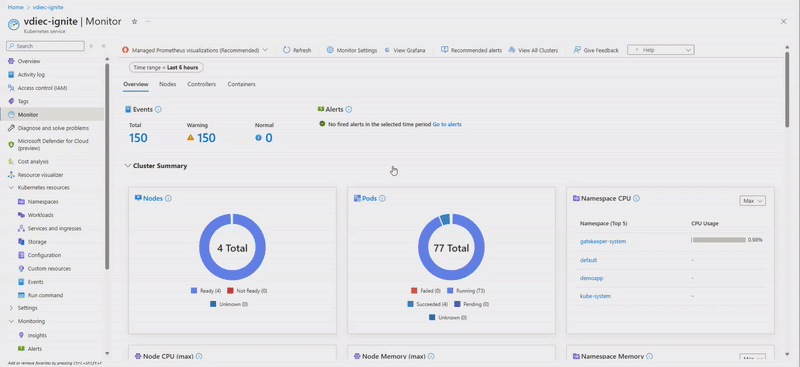Switch to the Controllers tab
Screen dimensions: 800x367
(x=202, y=84)
